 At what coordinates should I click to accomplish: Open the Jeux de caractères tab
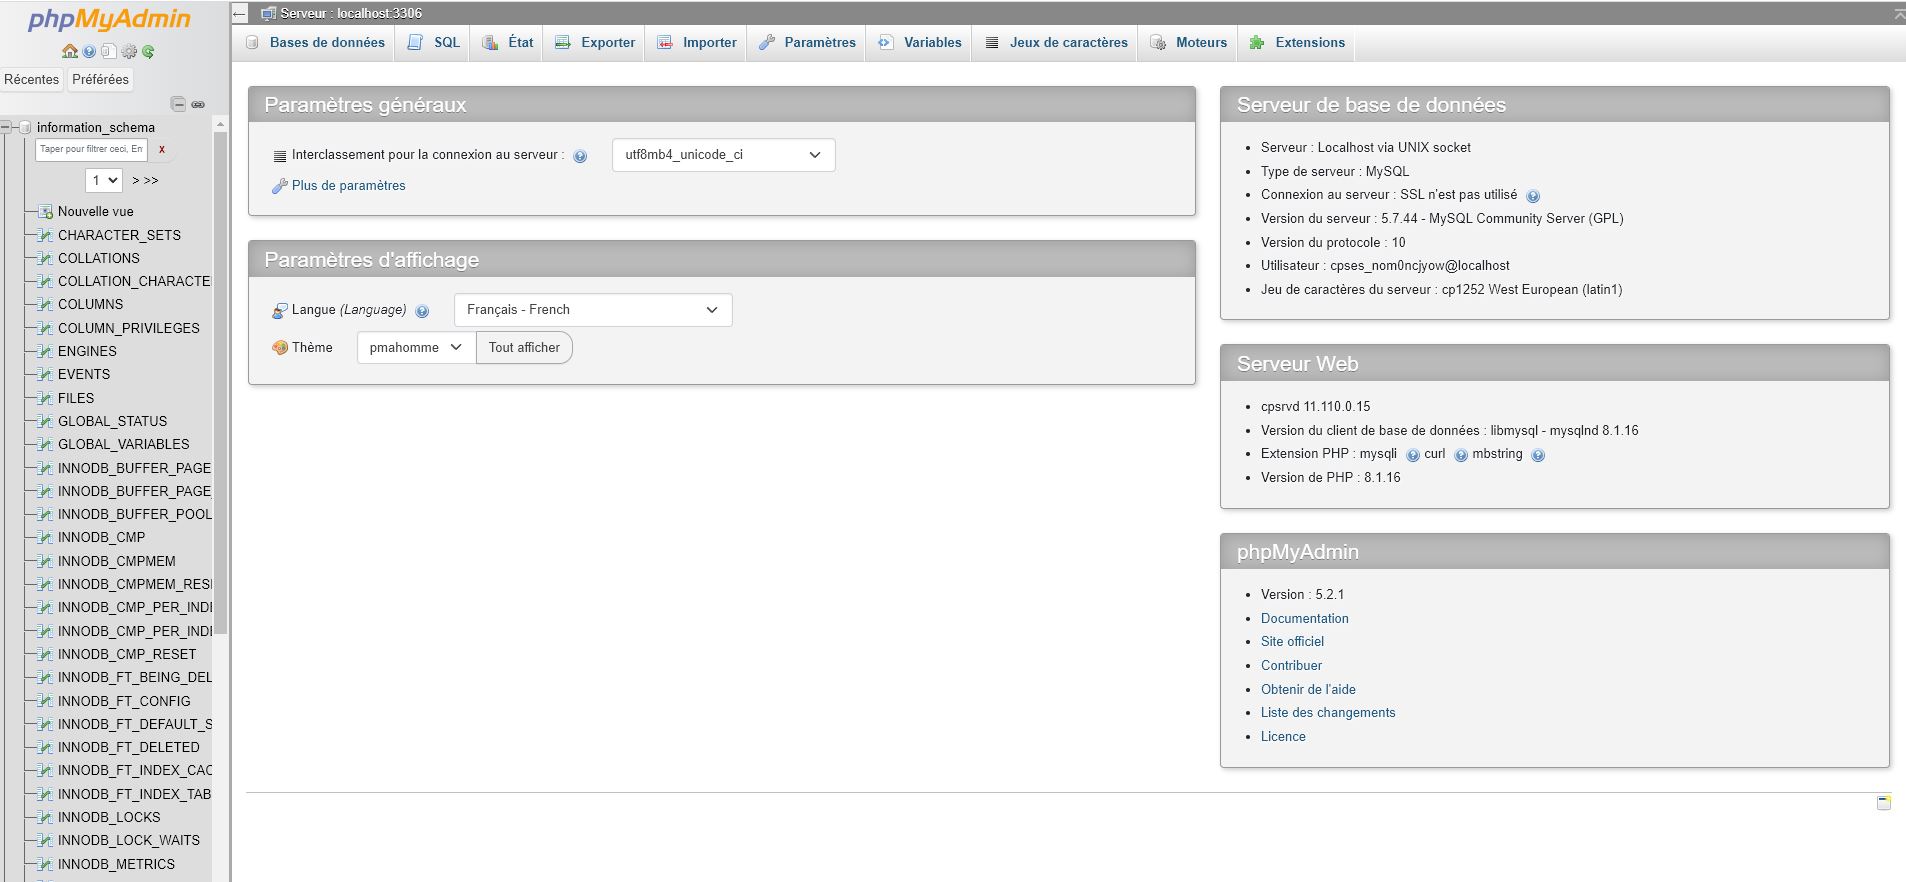1056,42
